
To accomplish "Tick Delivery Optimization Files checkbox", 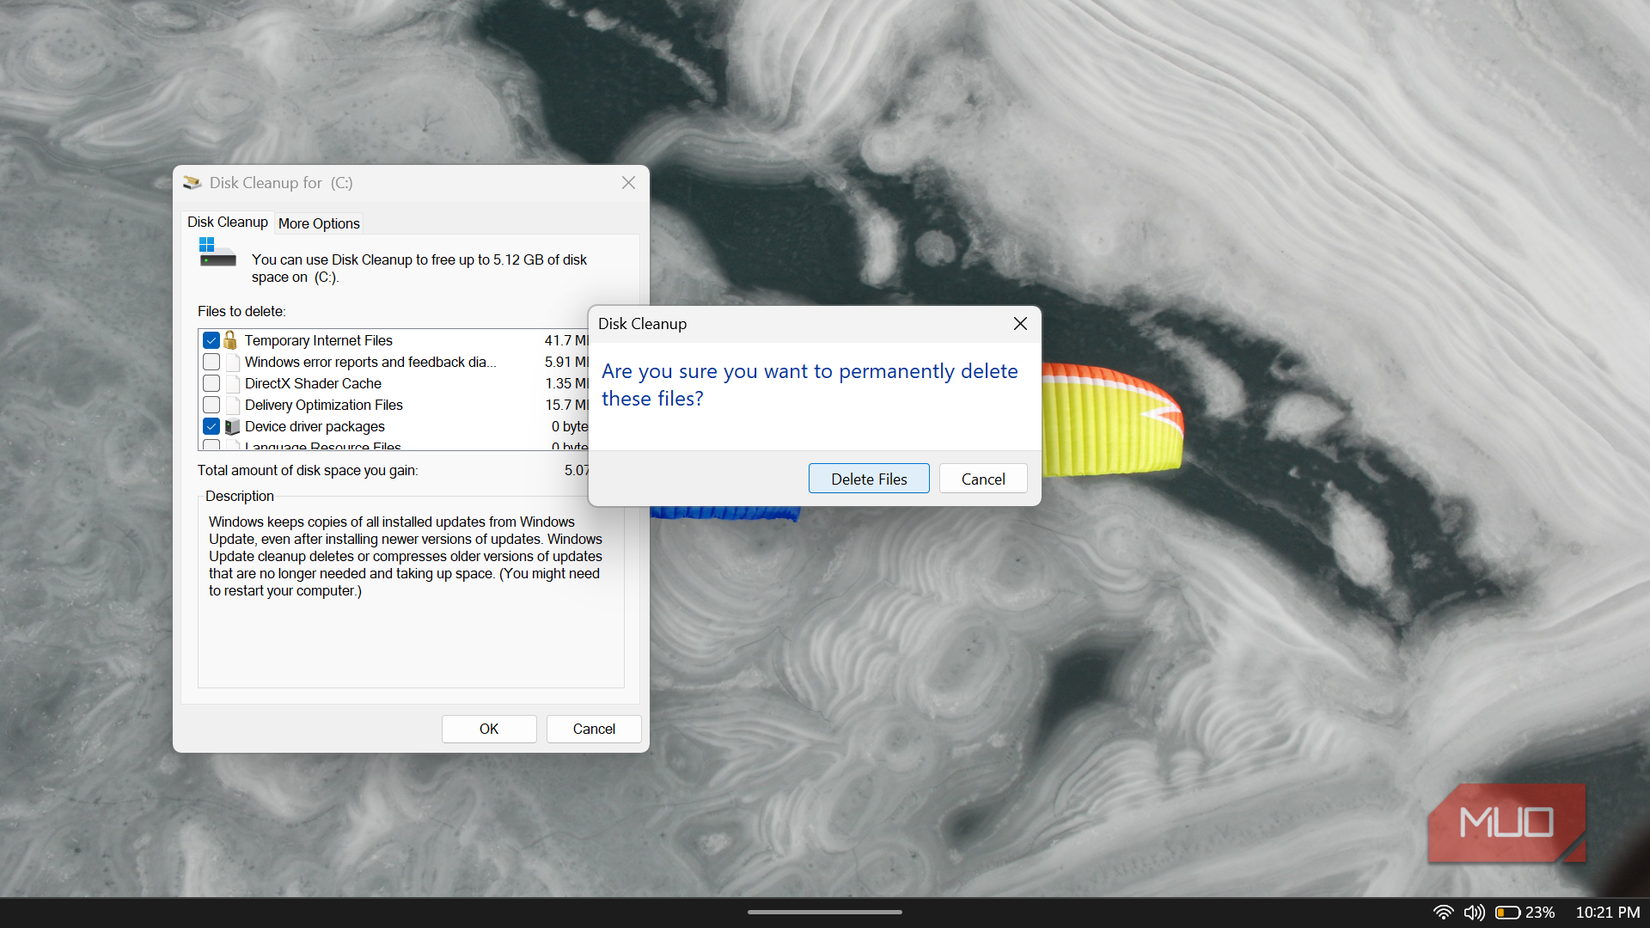I will tap(211, 405).
